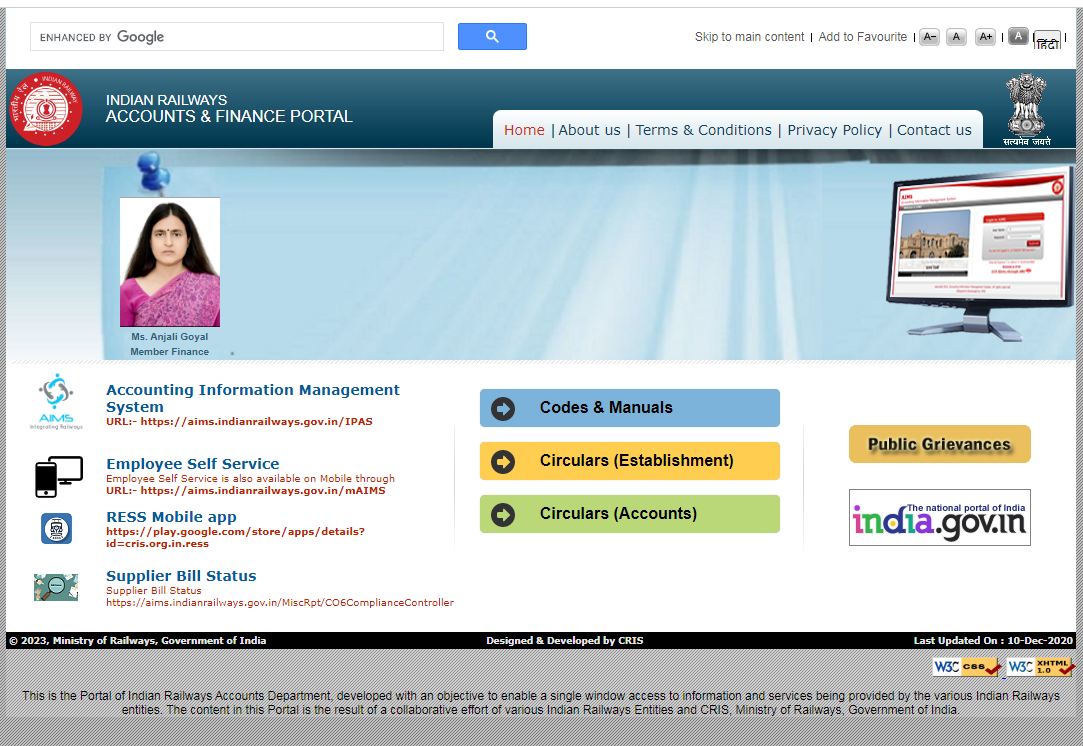
Task: Click the national emblem Satyamev Jayate icon
Action: [x=1027, y=107]
